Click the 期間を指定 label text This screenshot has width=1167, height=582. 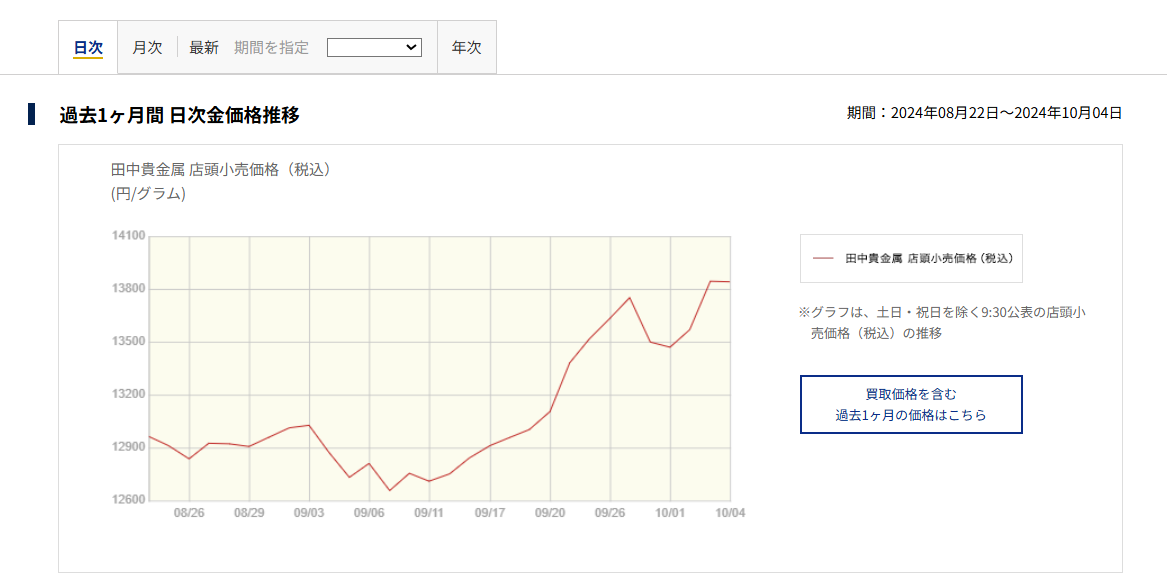coord(271,48)
